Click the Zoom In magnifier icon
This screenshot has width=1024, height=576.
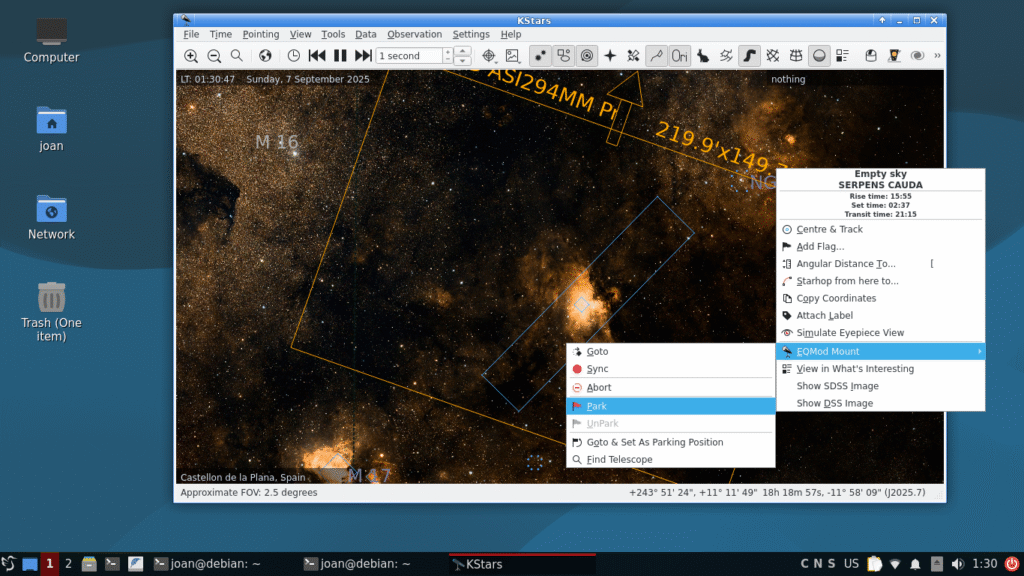click(x=191, y=56)
